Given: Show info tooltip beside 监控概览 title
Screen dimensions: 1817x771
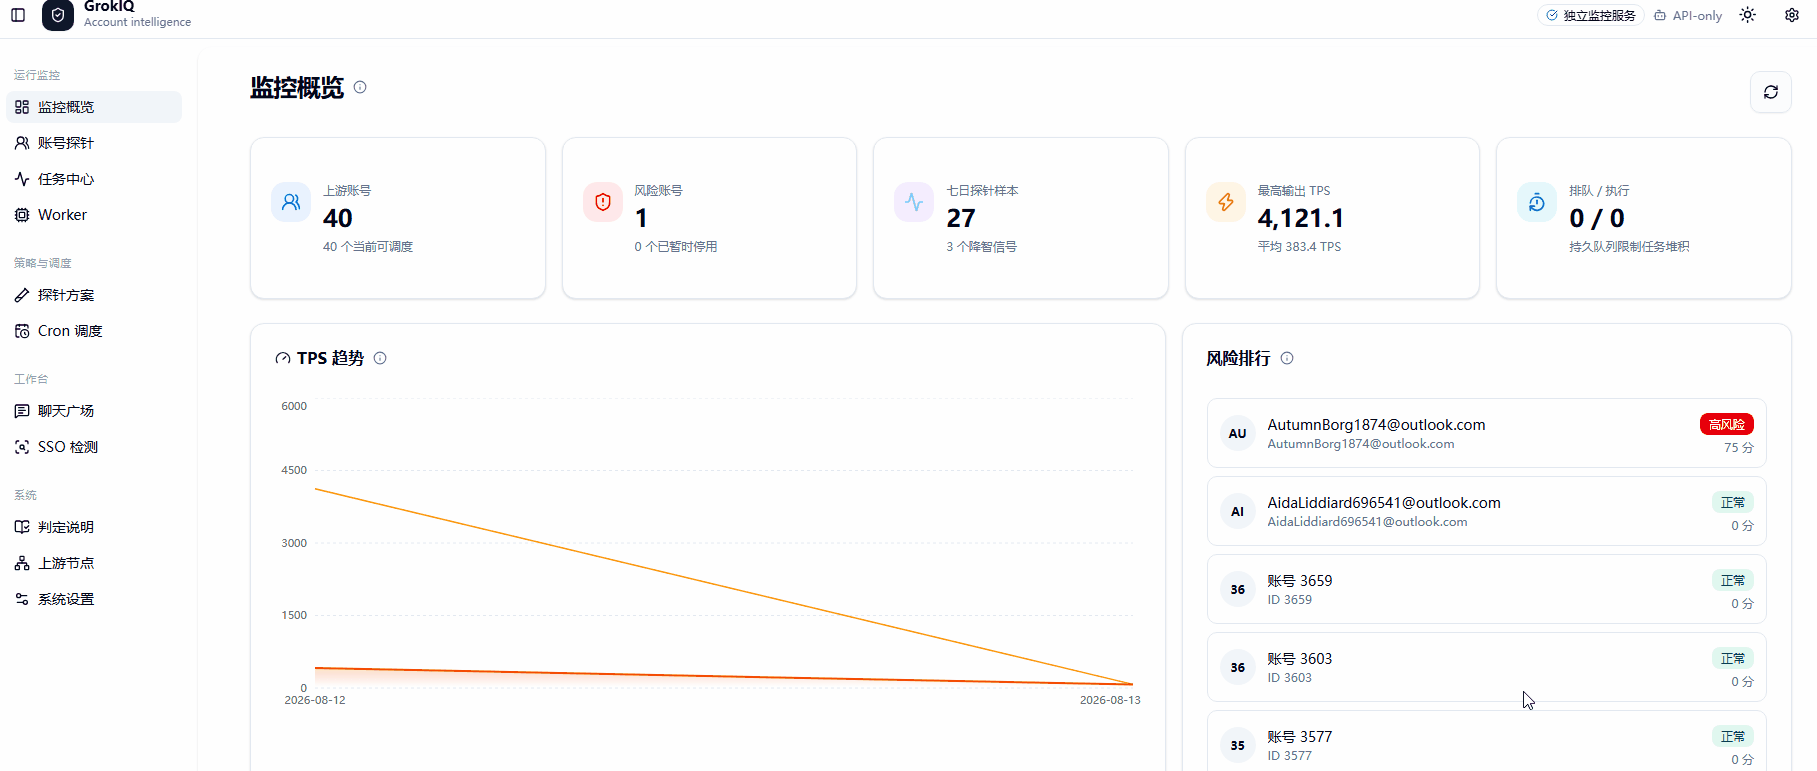Looking at the screenshot, I should pyautogui.click(x=360, y=87).
